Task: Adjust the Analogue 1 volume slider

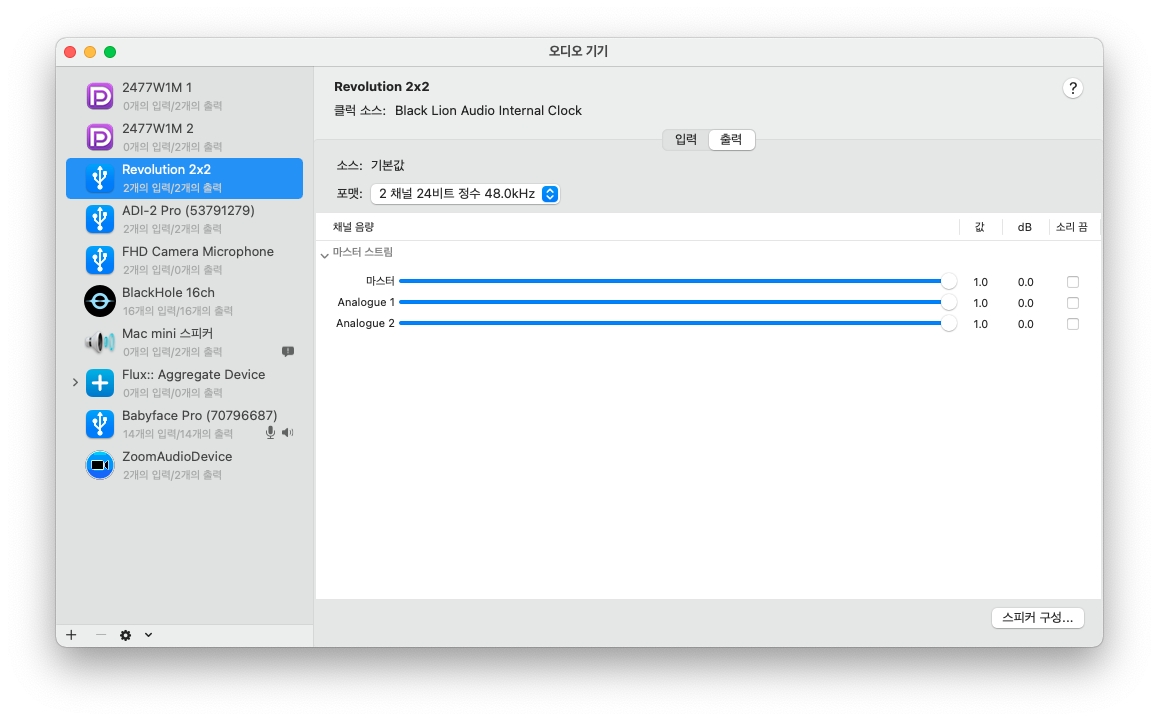Action: click(677, 302)
